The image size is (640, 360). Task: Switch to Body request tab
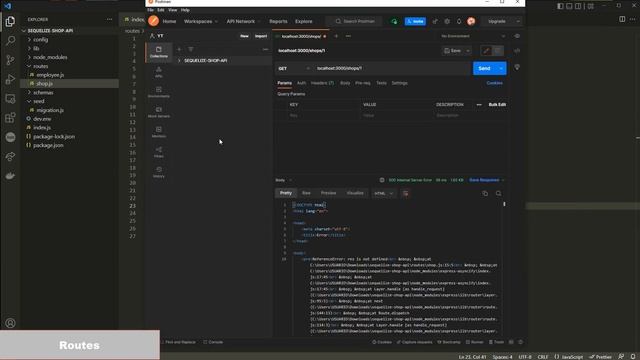(x=345, y=83)
